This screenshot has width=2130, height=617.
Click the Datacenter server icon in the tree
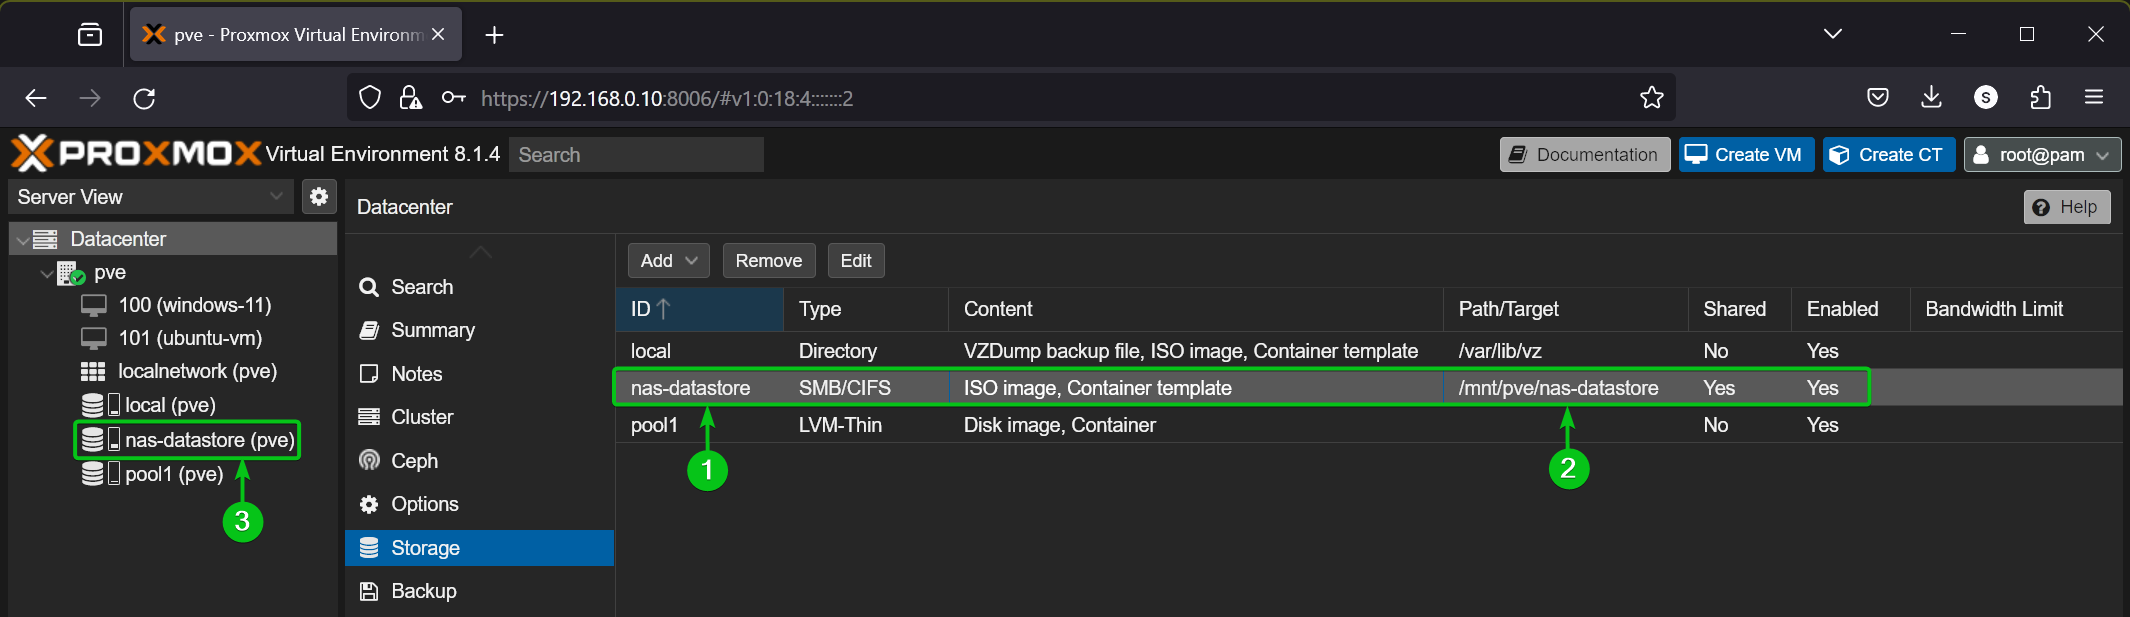(x=45, y=239)
